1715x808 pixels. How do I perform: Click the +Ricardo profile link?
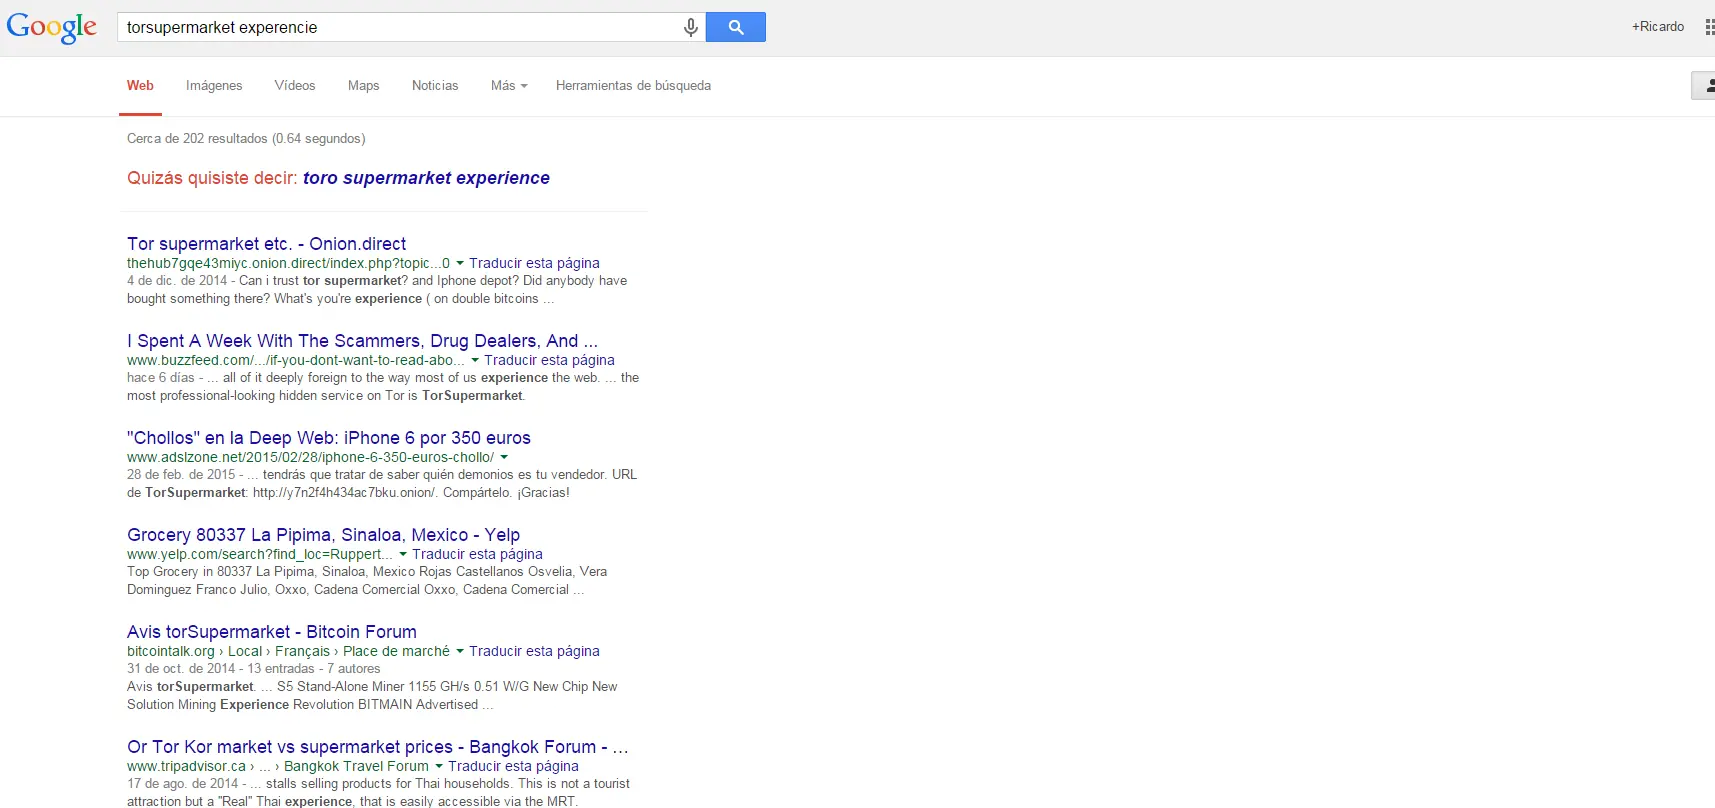click(x=1658, y=27)
